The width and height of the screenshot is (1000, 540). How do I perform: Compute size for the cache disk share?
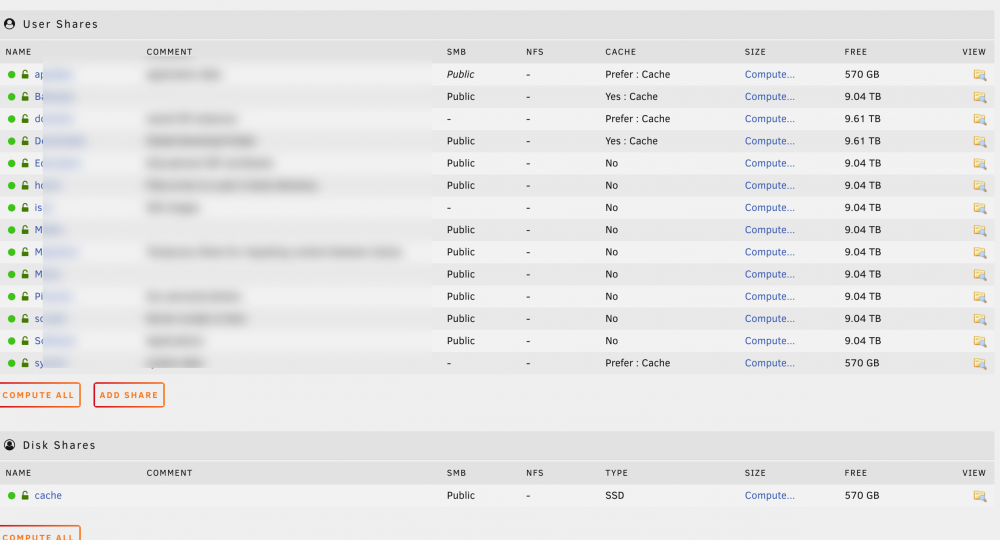(770, 495)
